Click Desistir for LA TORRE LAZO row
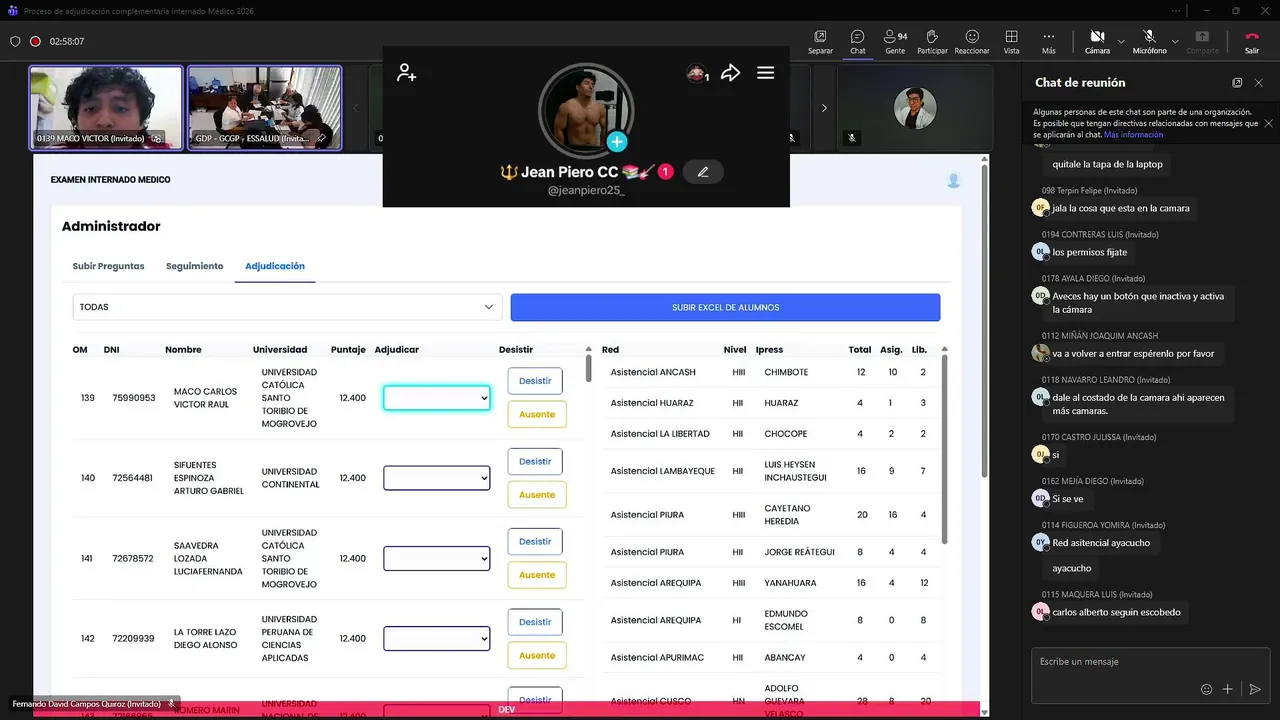This screenshot has height=720, width=1280. 535,622
